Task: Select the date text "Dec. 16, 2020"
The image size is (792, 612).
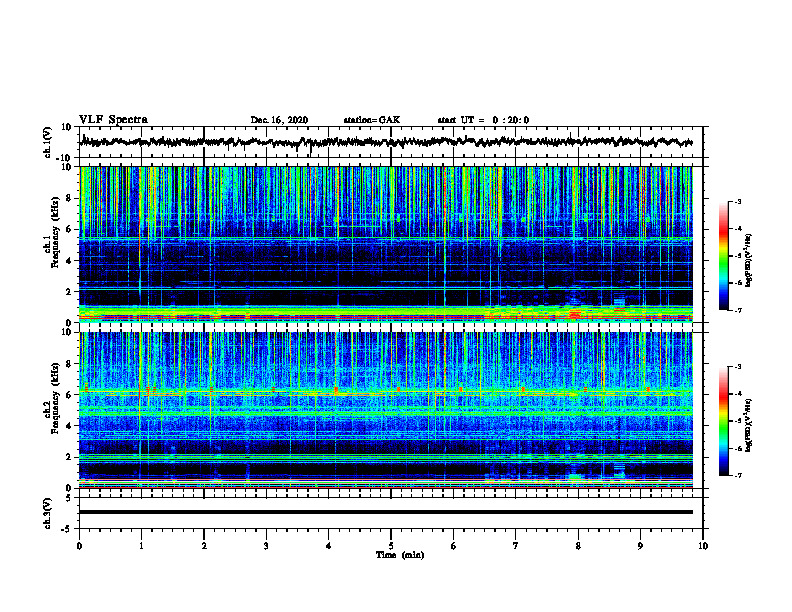Action: point(279,120)
